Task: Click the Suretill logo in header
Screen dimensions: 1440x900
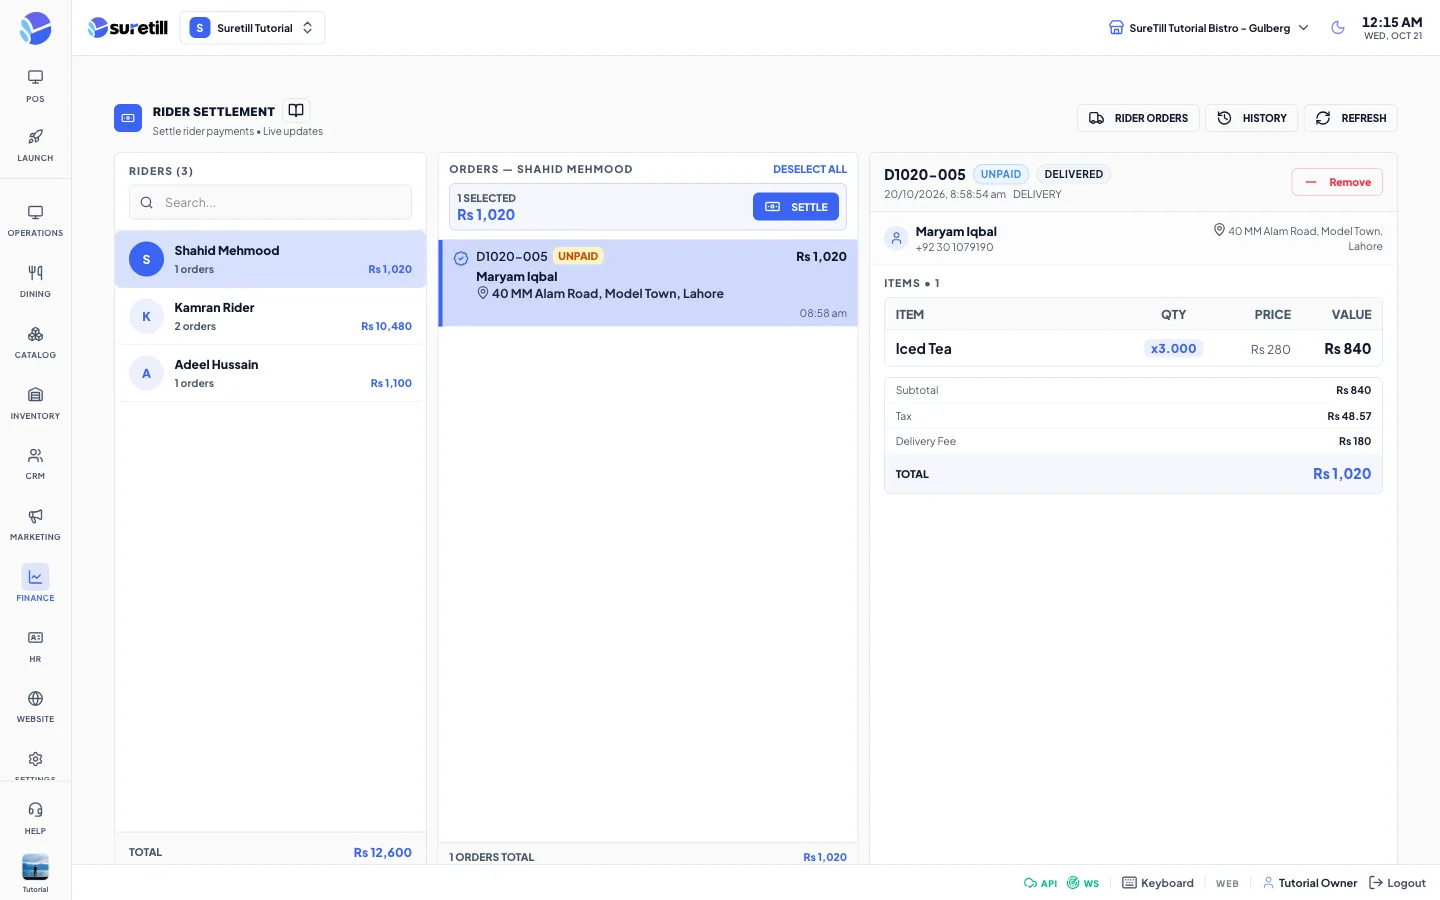Action: (128, 28)
